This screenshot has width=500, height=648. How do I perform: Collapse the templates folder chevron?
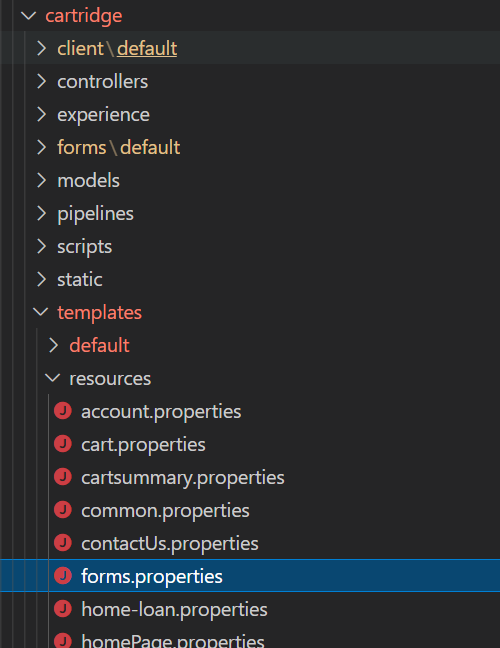click(40, 312)
